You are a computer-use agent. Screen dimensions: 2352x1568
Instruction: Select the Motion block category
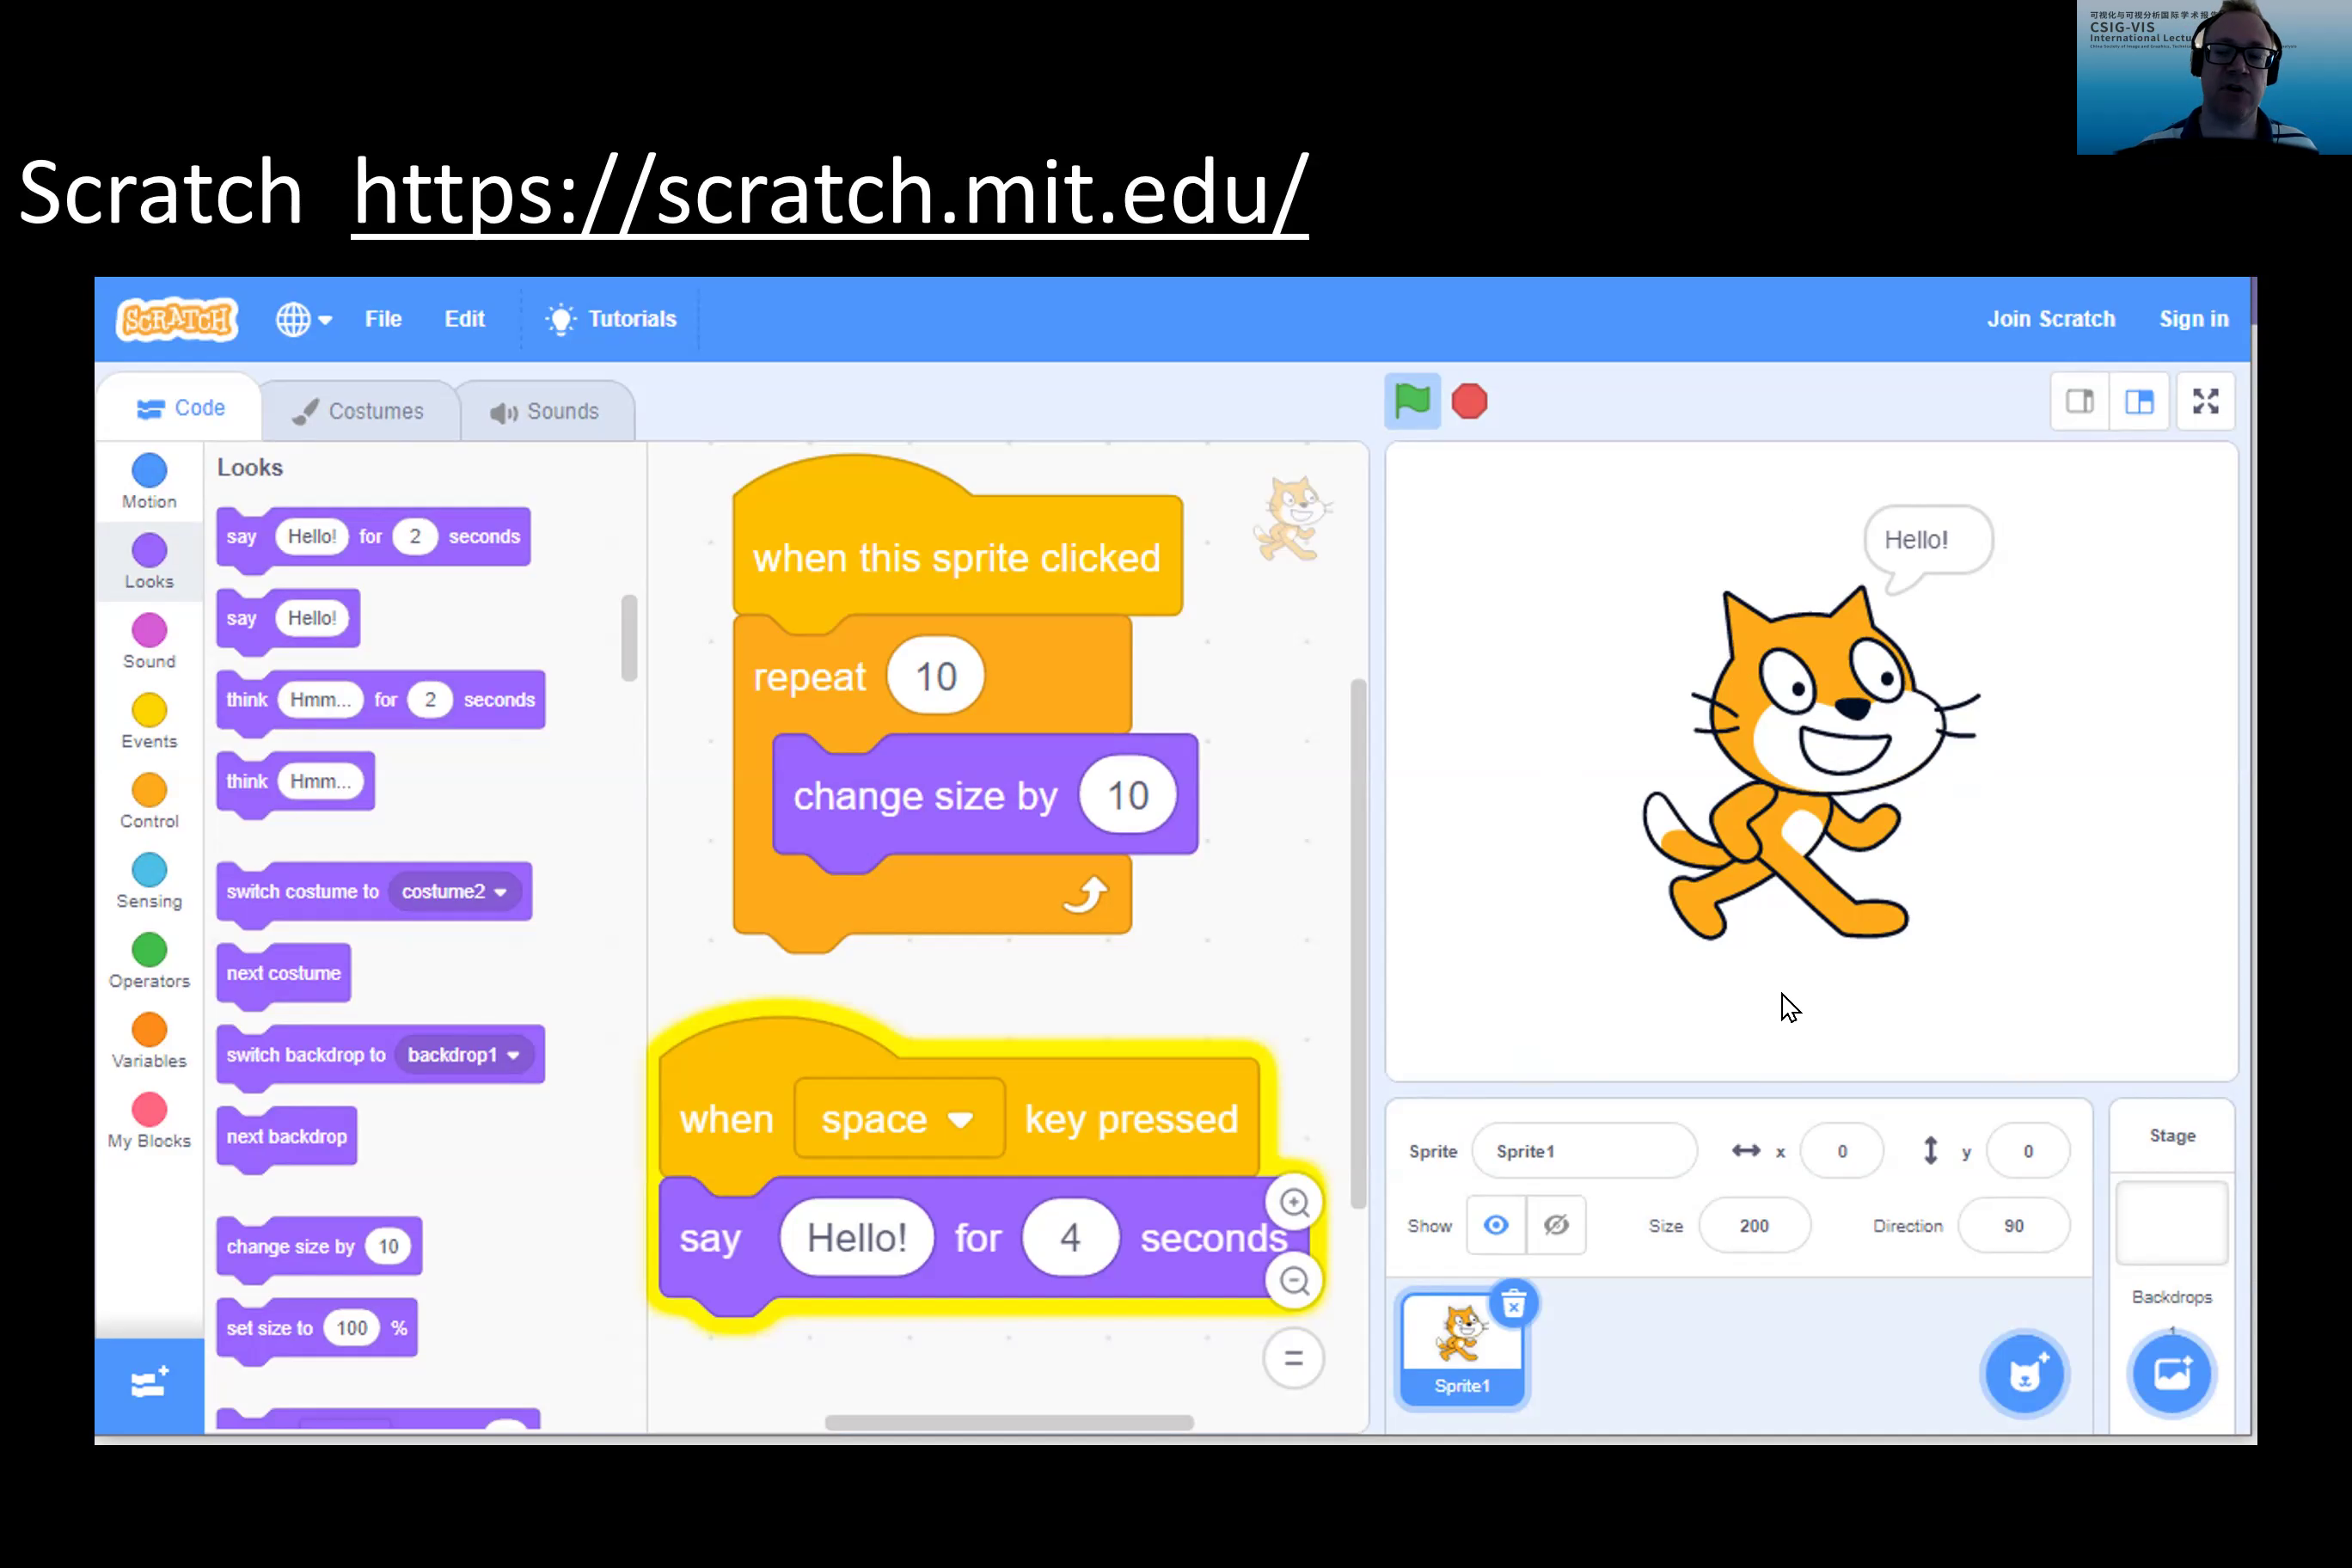149,482
